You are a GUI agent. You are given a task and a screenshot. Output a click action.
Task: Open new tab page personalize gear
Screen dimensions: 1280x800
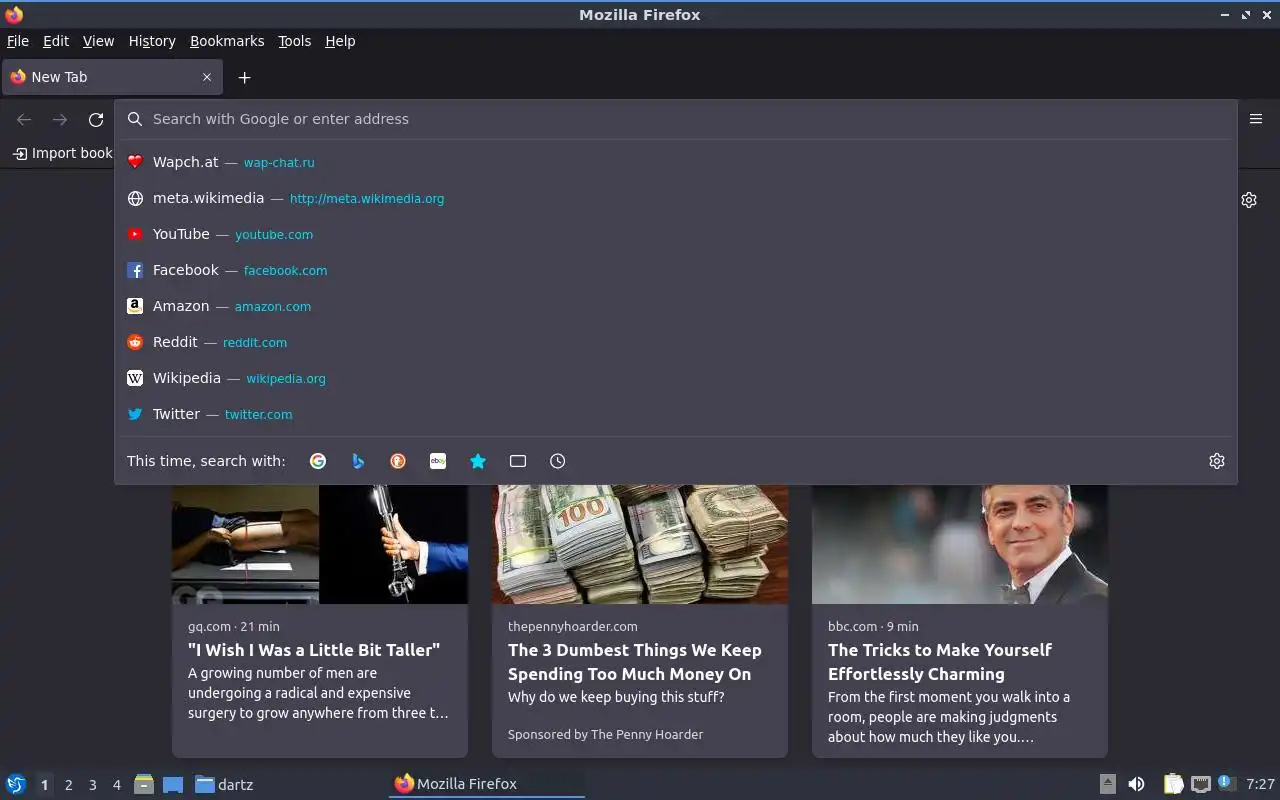tap(1249, 200)
